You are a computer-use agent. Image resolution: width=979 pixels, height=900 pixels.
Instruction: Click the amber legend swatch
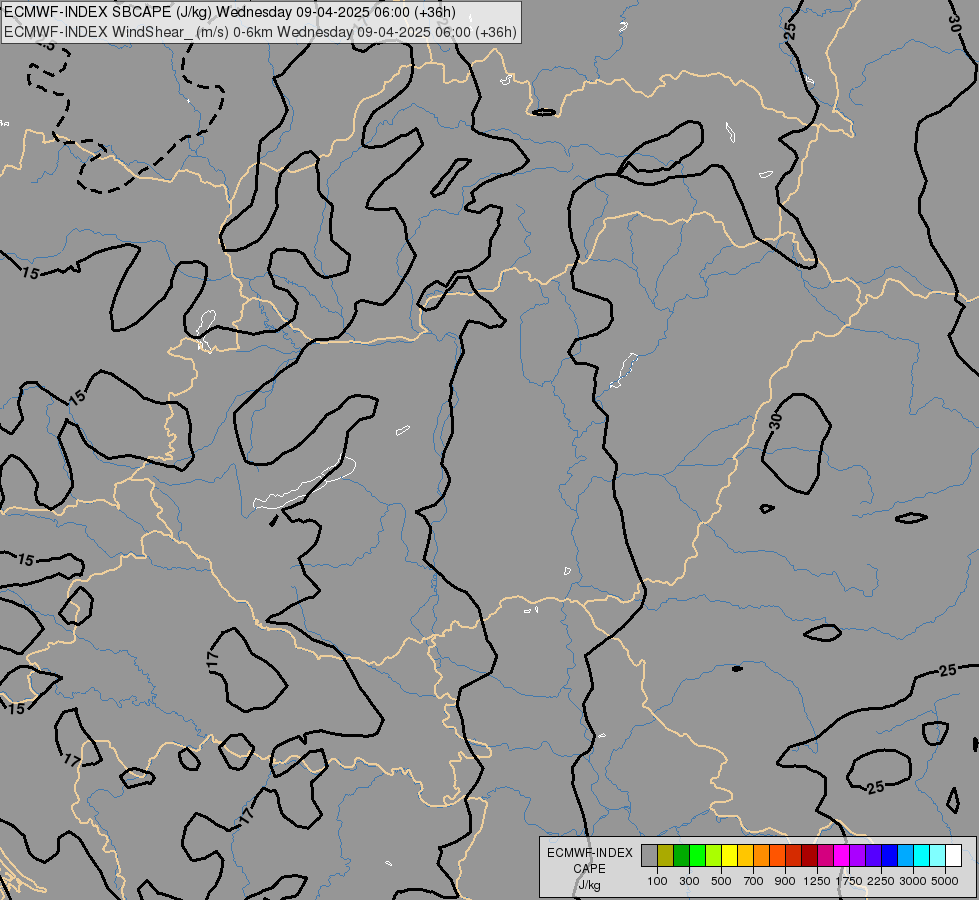[745, 856]
